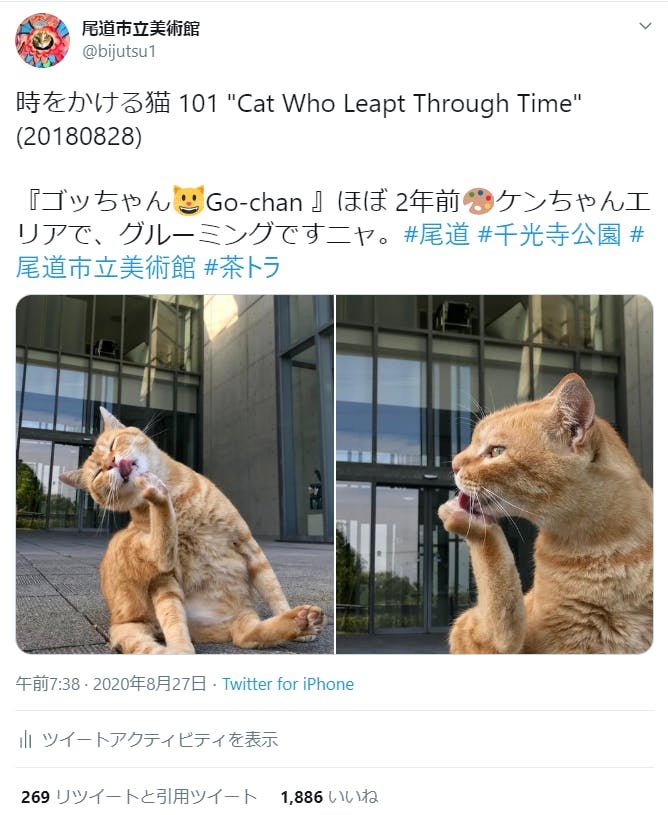The width and height of the screenshot is (668, 815).
Task: Open the 尾道市立美術館 account name link
Action: coord(140,28)
